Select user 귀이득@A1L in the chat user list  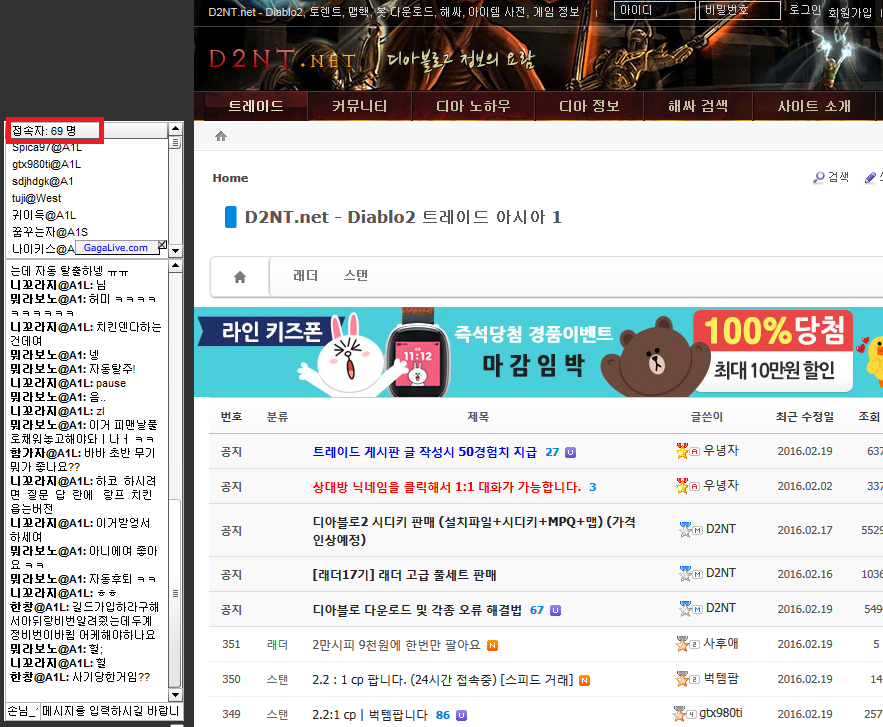tap(44, 215)
